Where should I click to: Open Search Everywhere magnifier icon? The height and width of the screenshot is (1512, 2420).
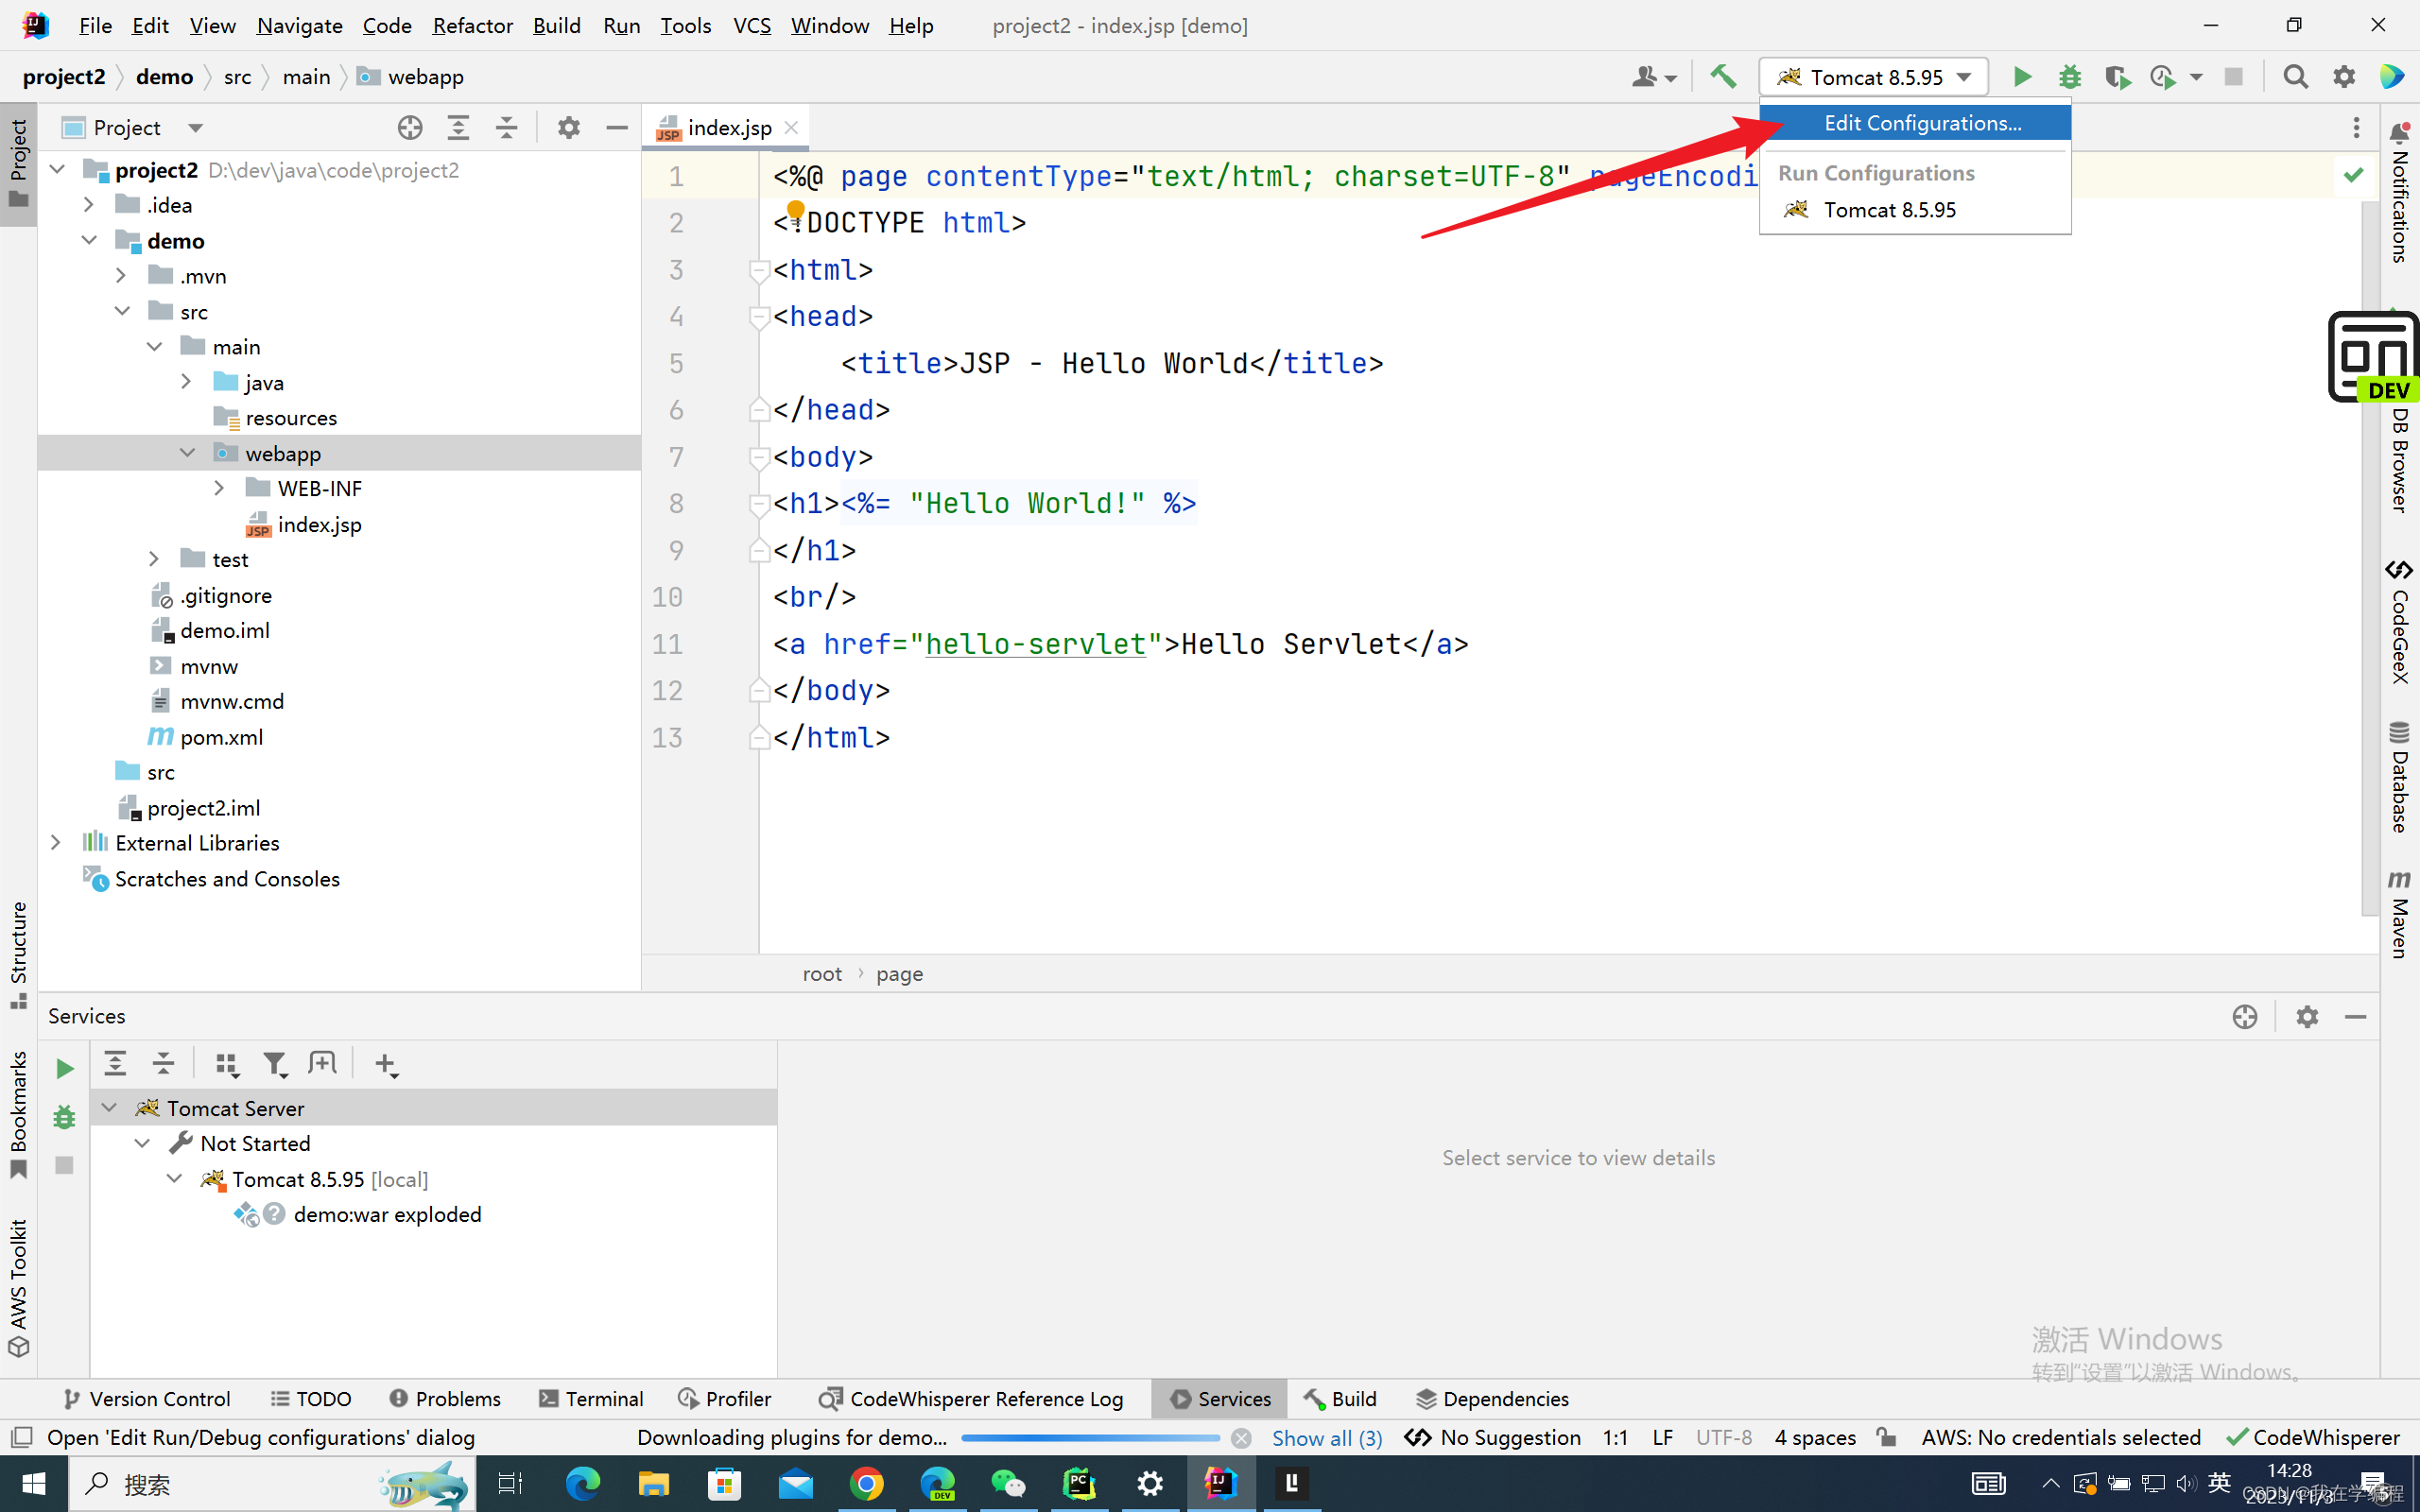click(x=2295, y=77)
